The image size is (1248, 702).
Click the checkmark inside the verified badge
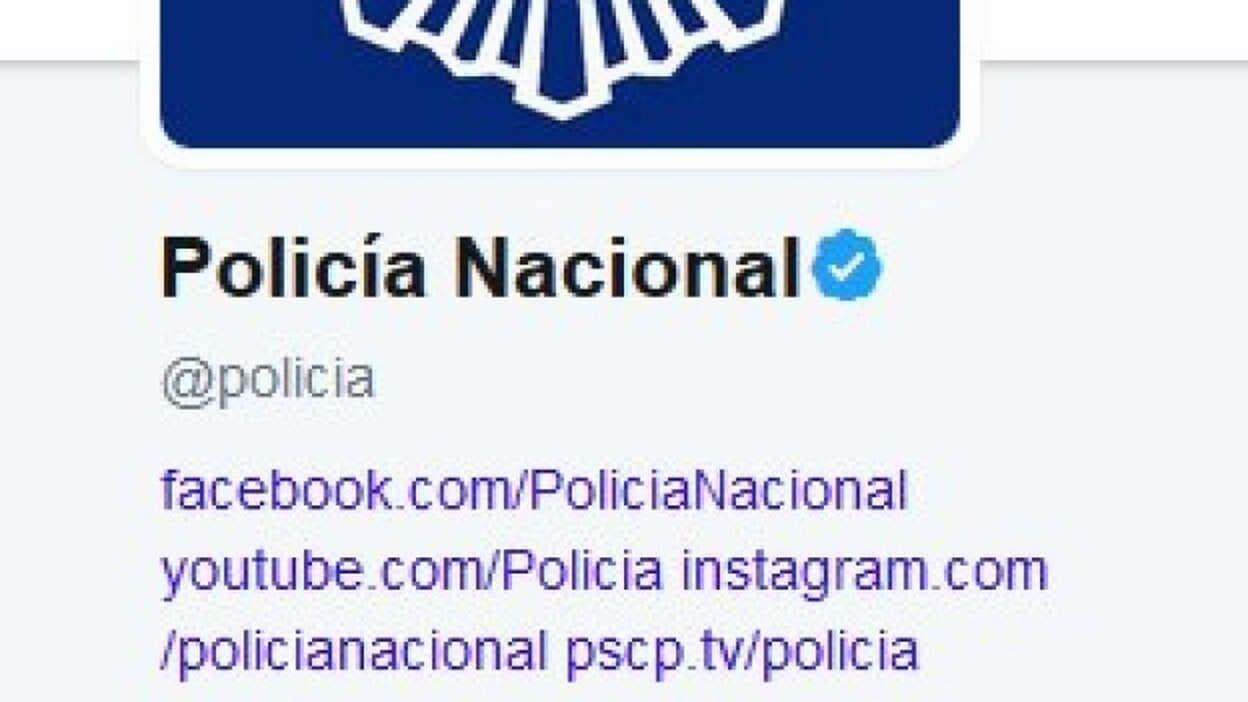pyautogui.click(x=846, y=265)
